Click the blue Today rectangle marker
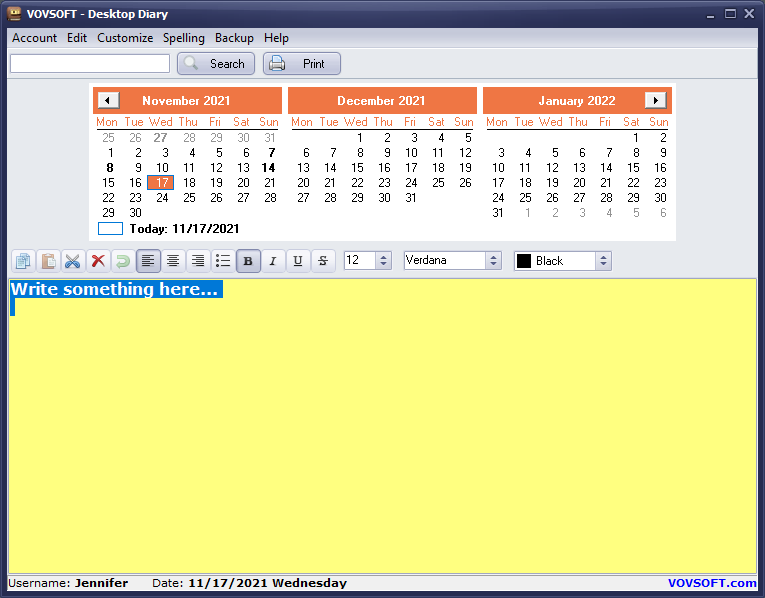 (x=110, y=229)
